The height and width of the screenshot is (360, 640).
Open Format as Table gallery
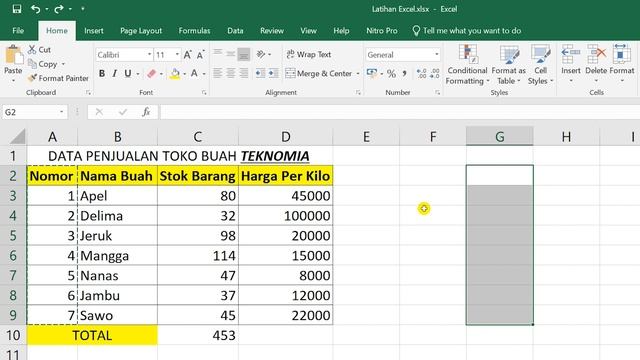pos(509,64)
